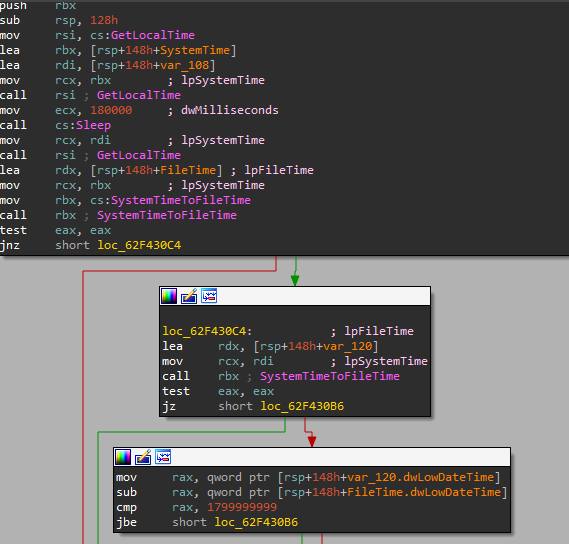Click the color picker icon on loc_62F430C4 node
Viewport: 569px width, 544px height.
[169, 296]
